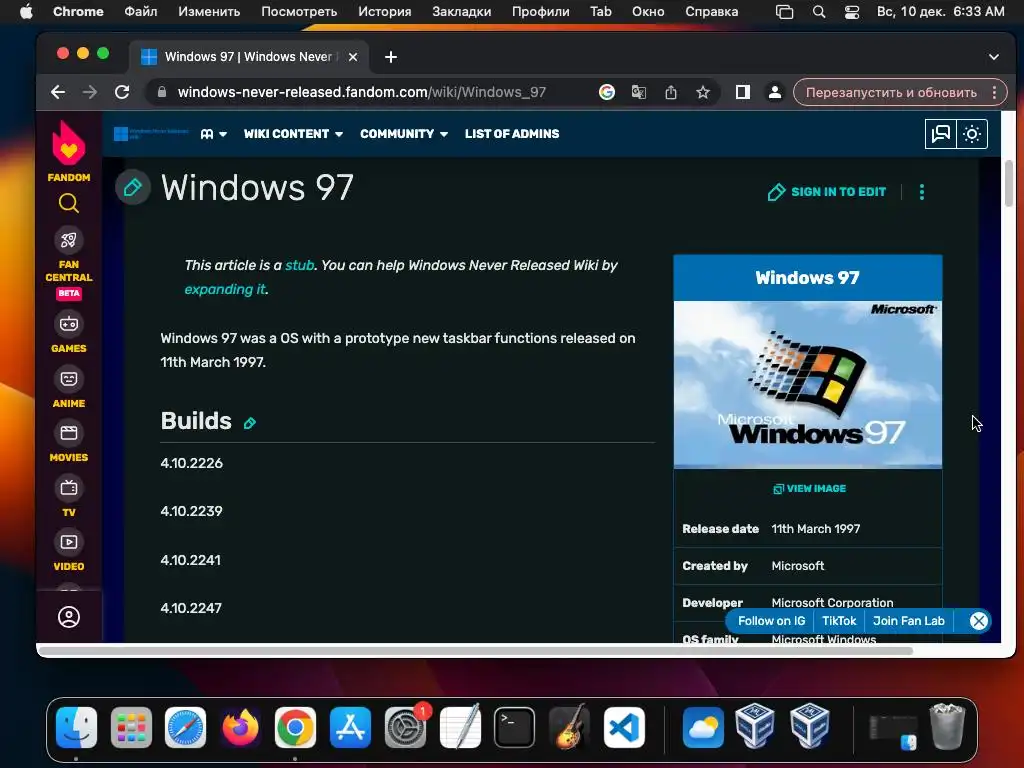
Task: Open the Movies sidebar icon
Action: 69,433
